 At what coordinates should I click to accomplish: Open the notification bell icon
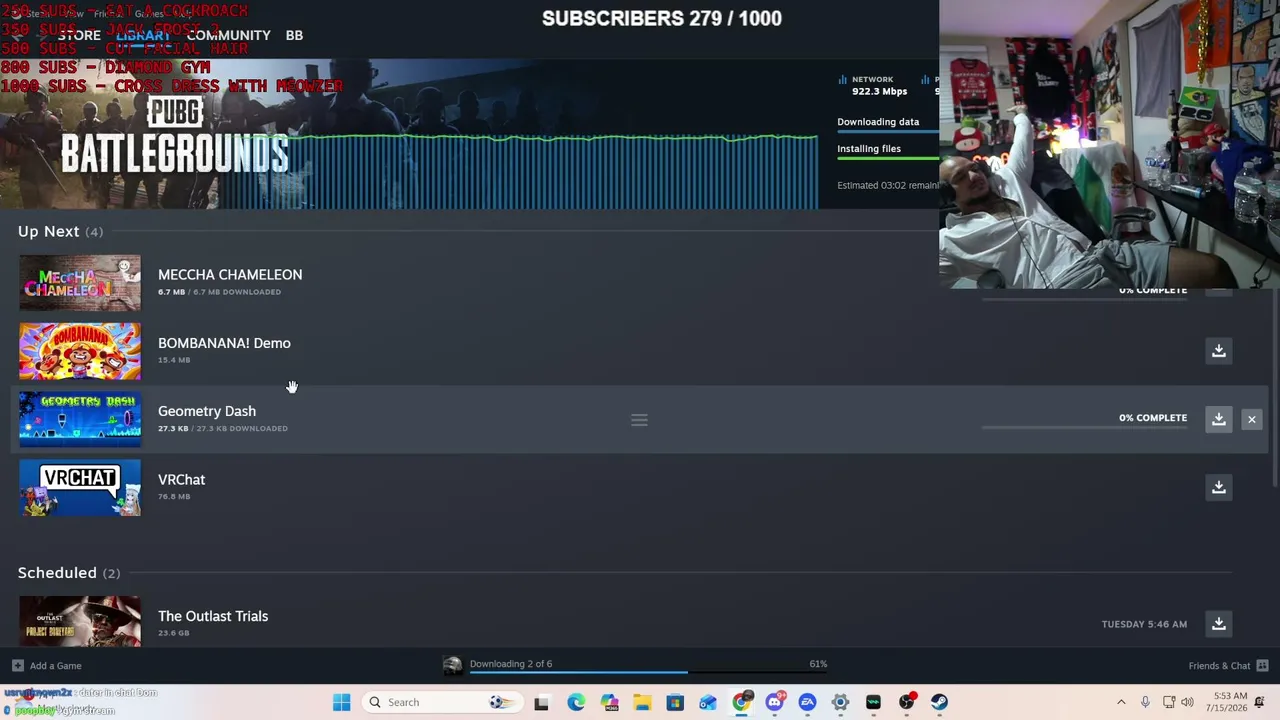[1260, 702]
